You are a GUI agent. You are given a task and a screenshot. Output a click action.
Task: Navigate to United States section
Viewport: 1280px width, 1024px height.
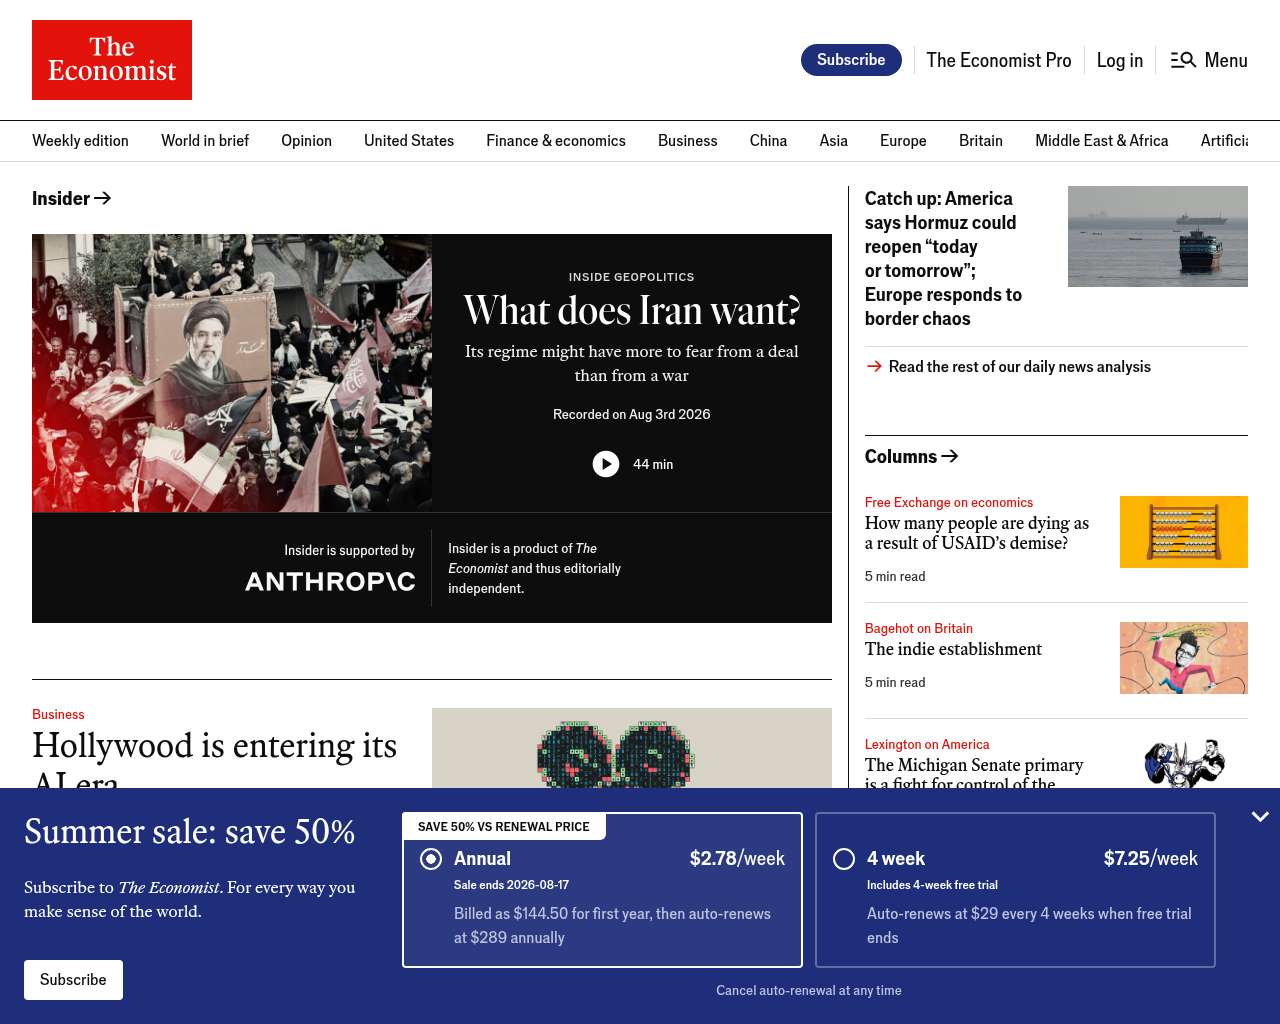click(409, 141)
